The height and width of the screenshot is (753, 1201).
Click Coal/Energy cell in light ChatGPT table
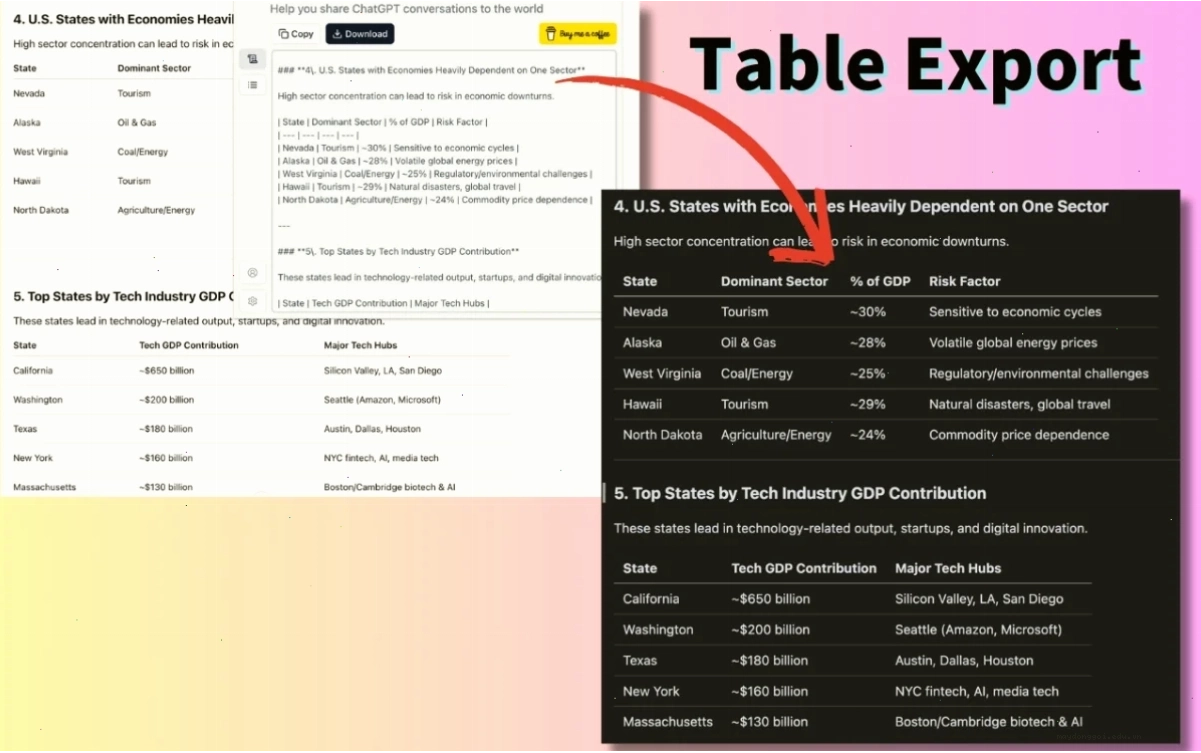[x=143, y=152]
